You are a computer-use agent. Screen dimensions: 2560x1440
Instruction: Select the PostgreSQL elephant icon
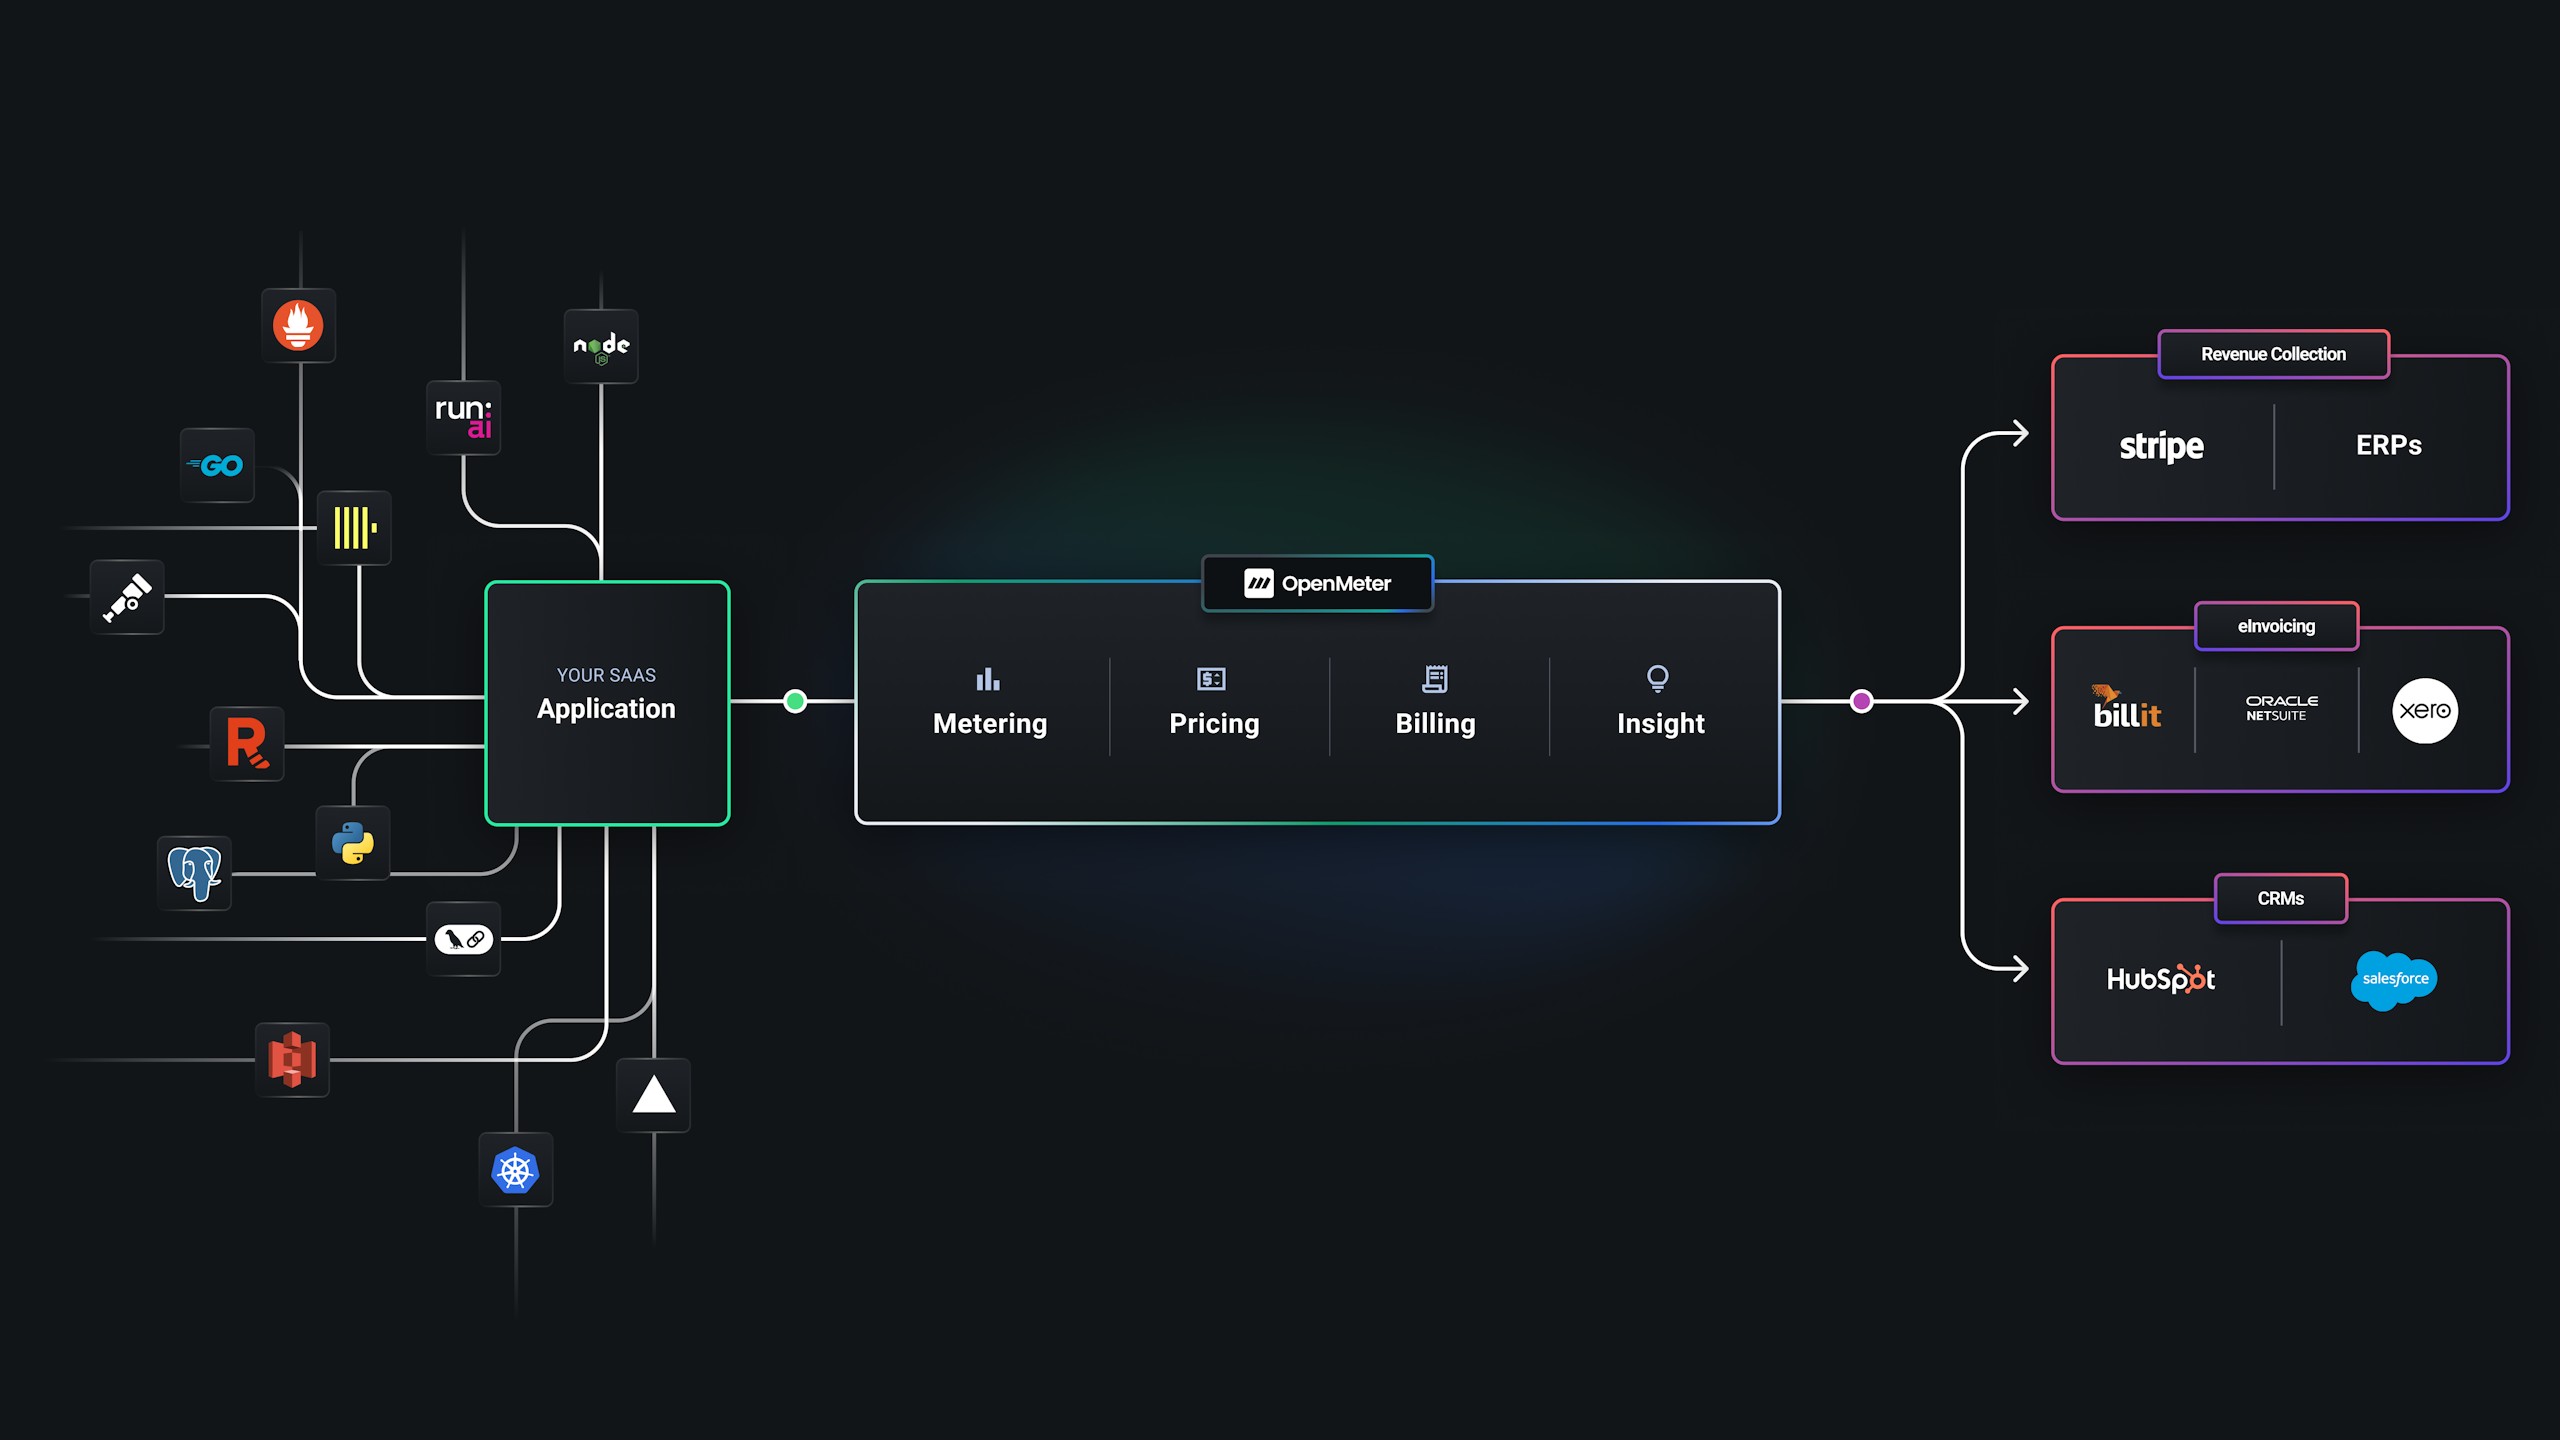[x=194, y=873]
